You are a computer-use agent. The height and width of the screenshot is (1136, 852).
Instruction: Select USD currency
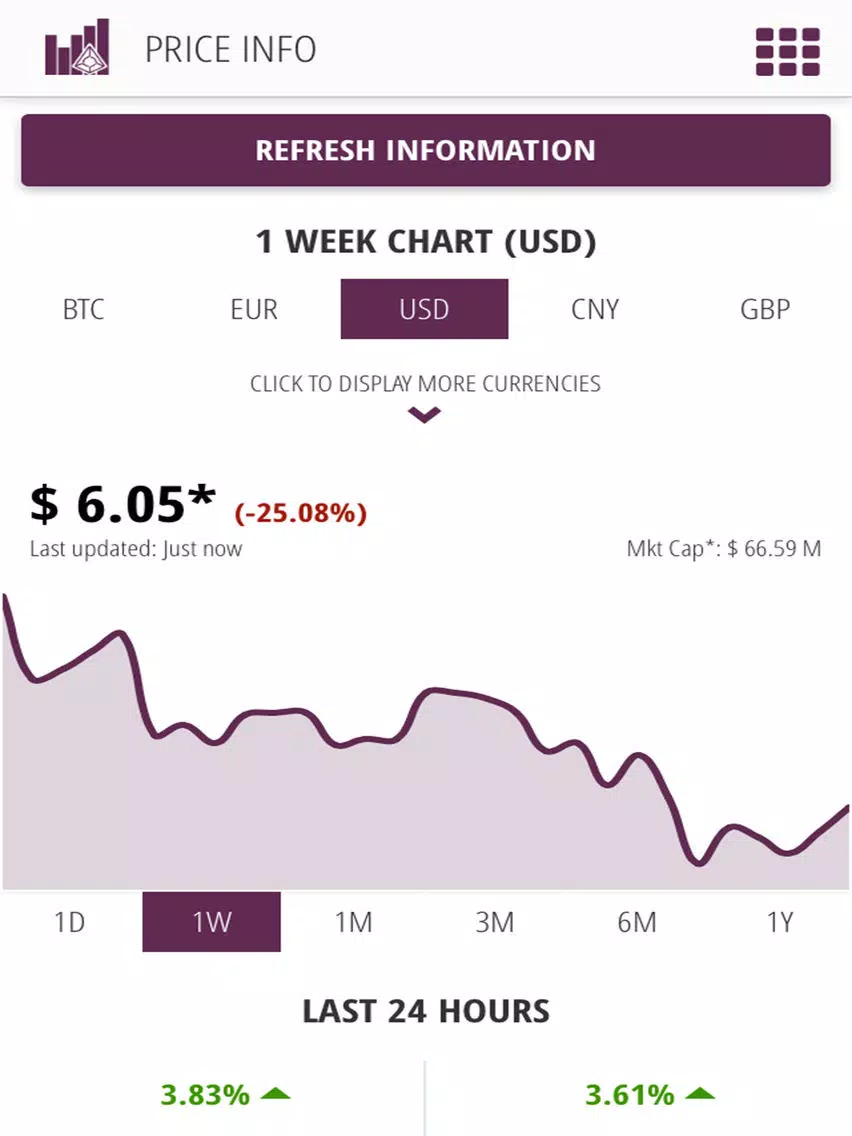click(x=425, y=309)
